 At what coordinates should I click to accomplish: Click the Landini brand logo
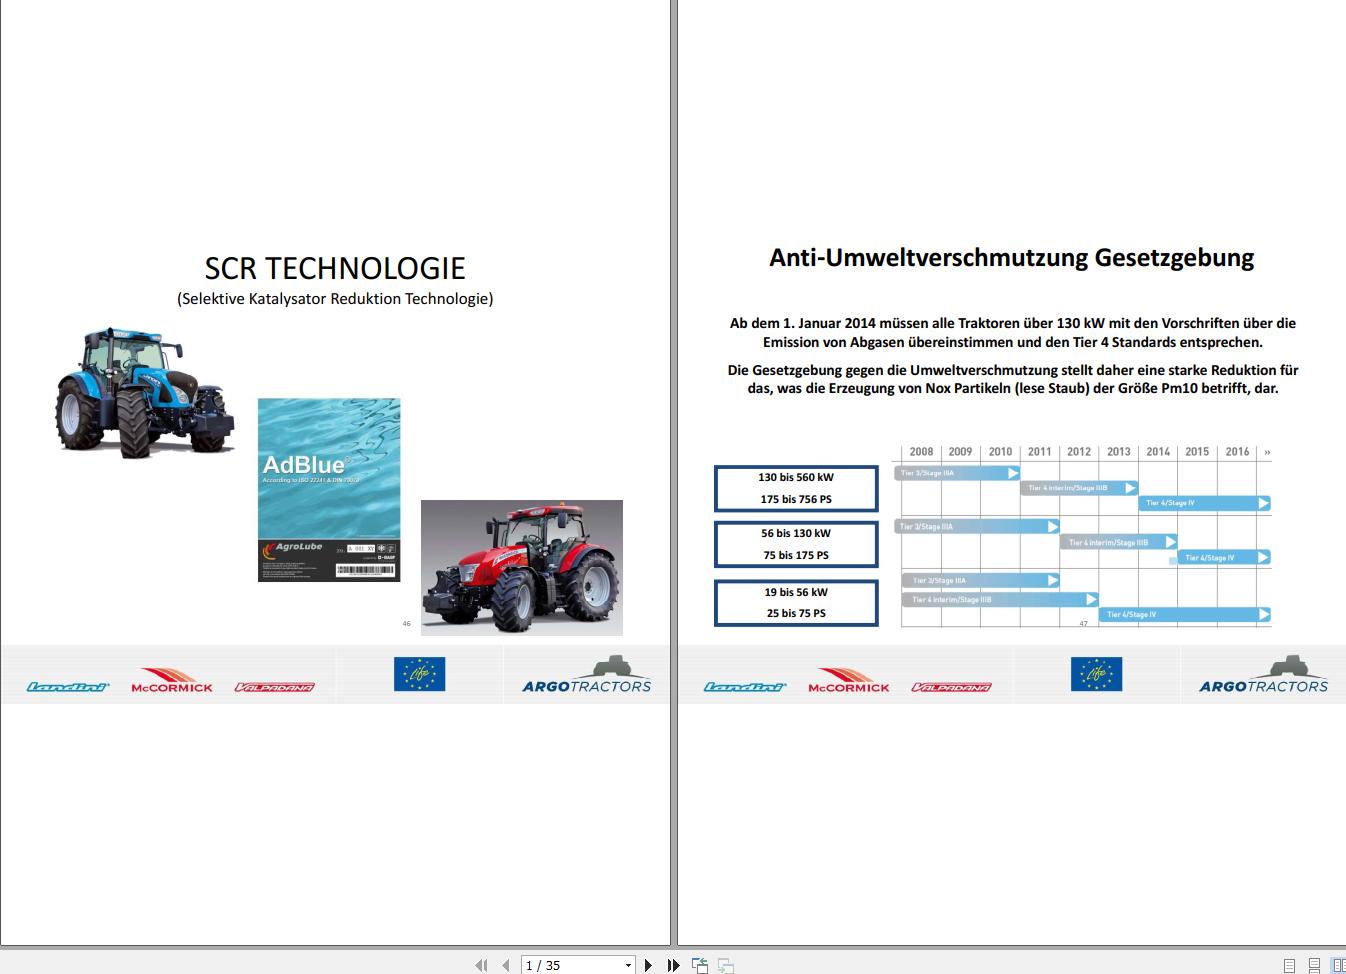[66, 685]
